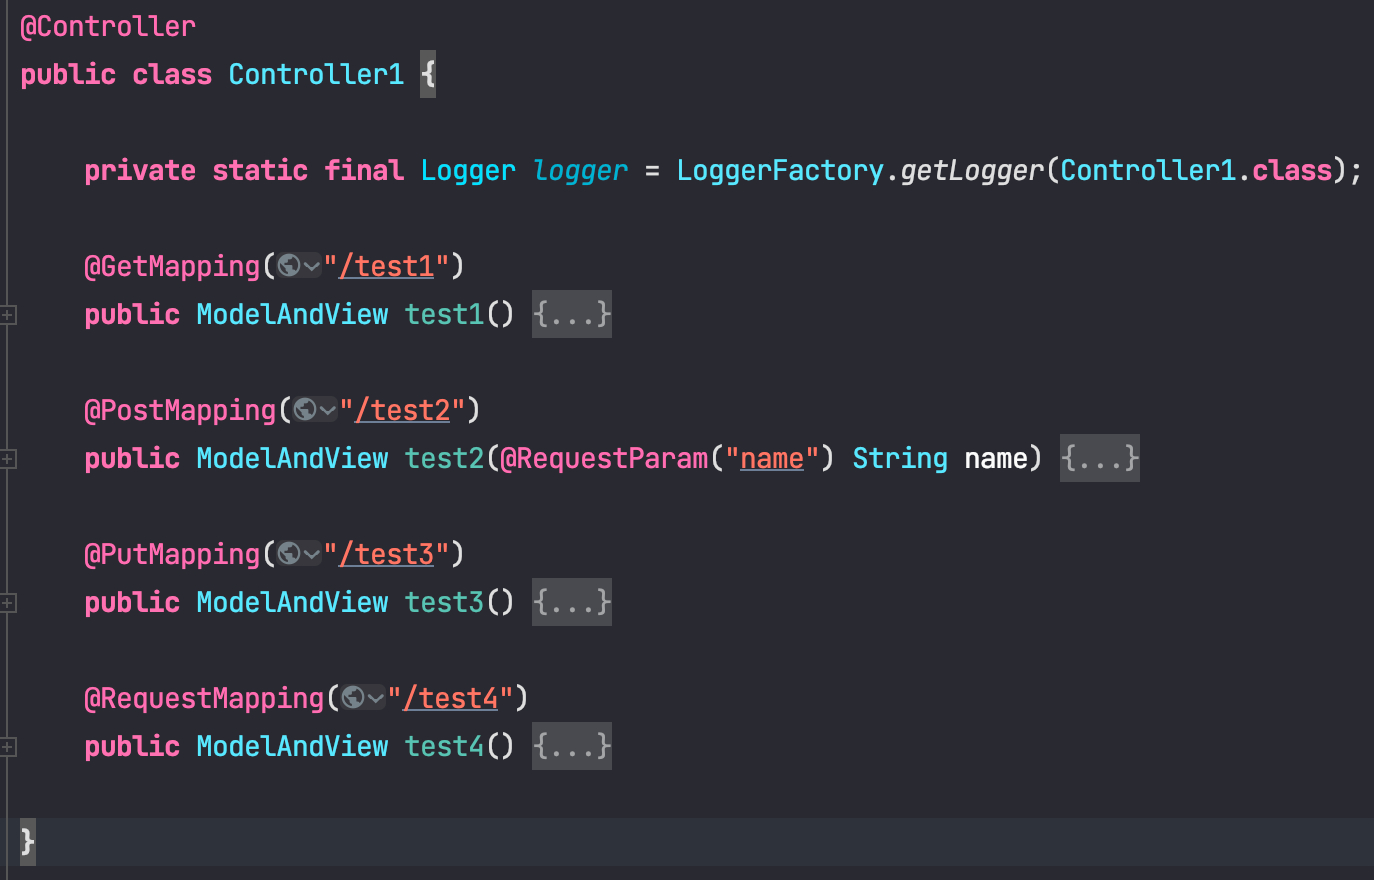Click the @PostMapping annotation
Image resolution: width=1374 pixels, height=880 pixels.
point(180,410)
